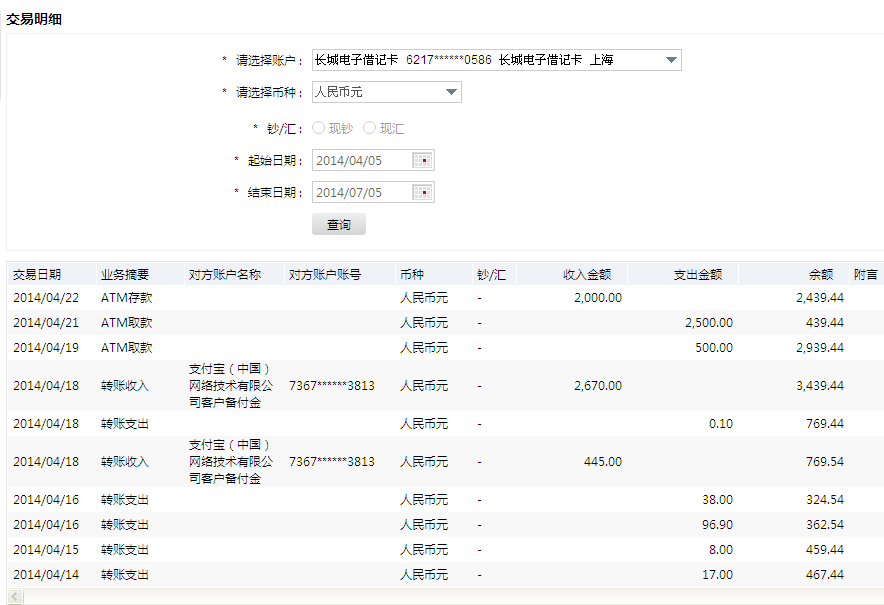Click the 3,439.44 balance value

pos(820,386)
